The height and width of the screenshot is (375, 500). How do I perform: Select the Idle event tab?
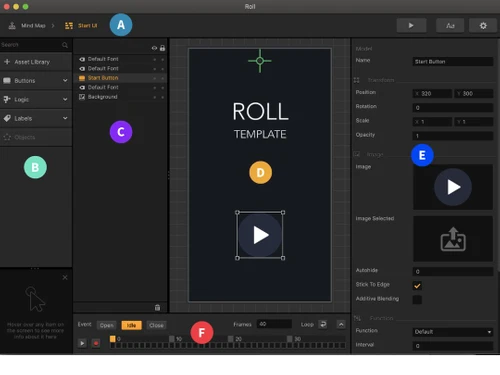coord(131,325)
